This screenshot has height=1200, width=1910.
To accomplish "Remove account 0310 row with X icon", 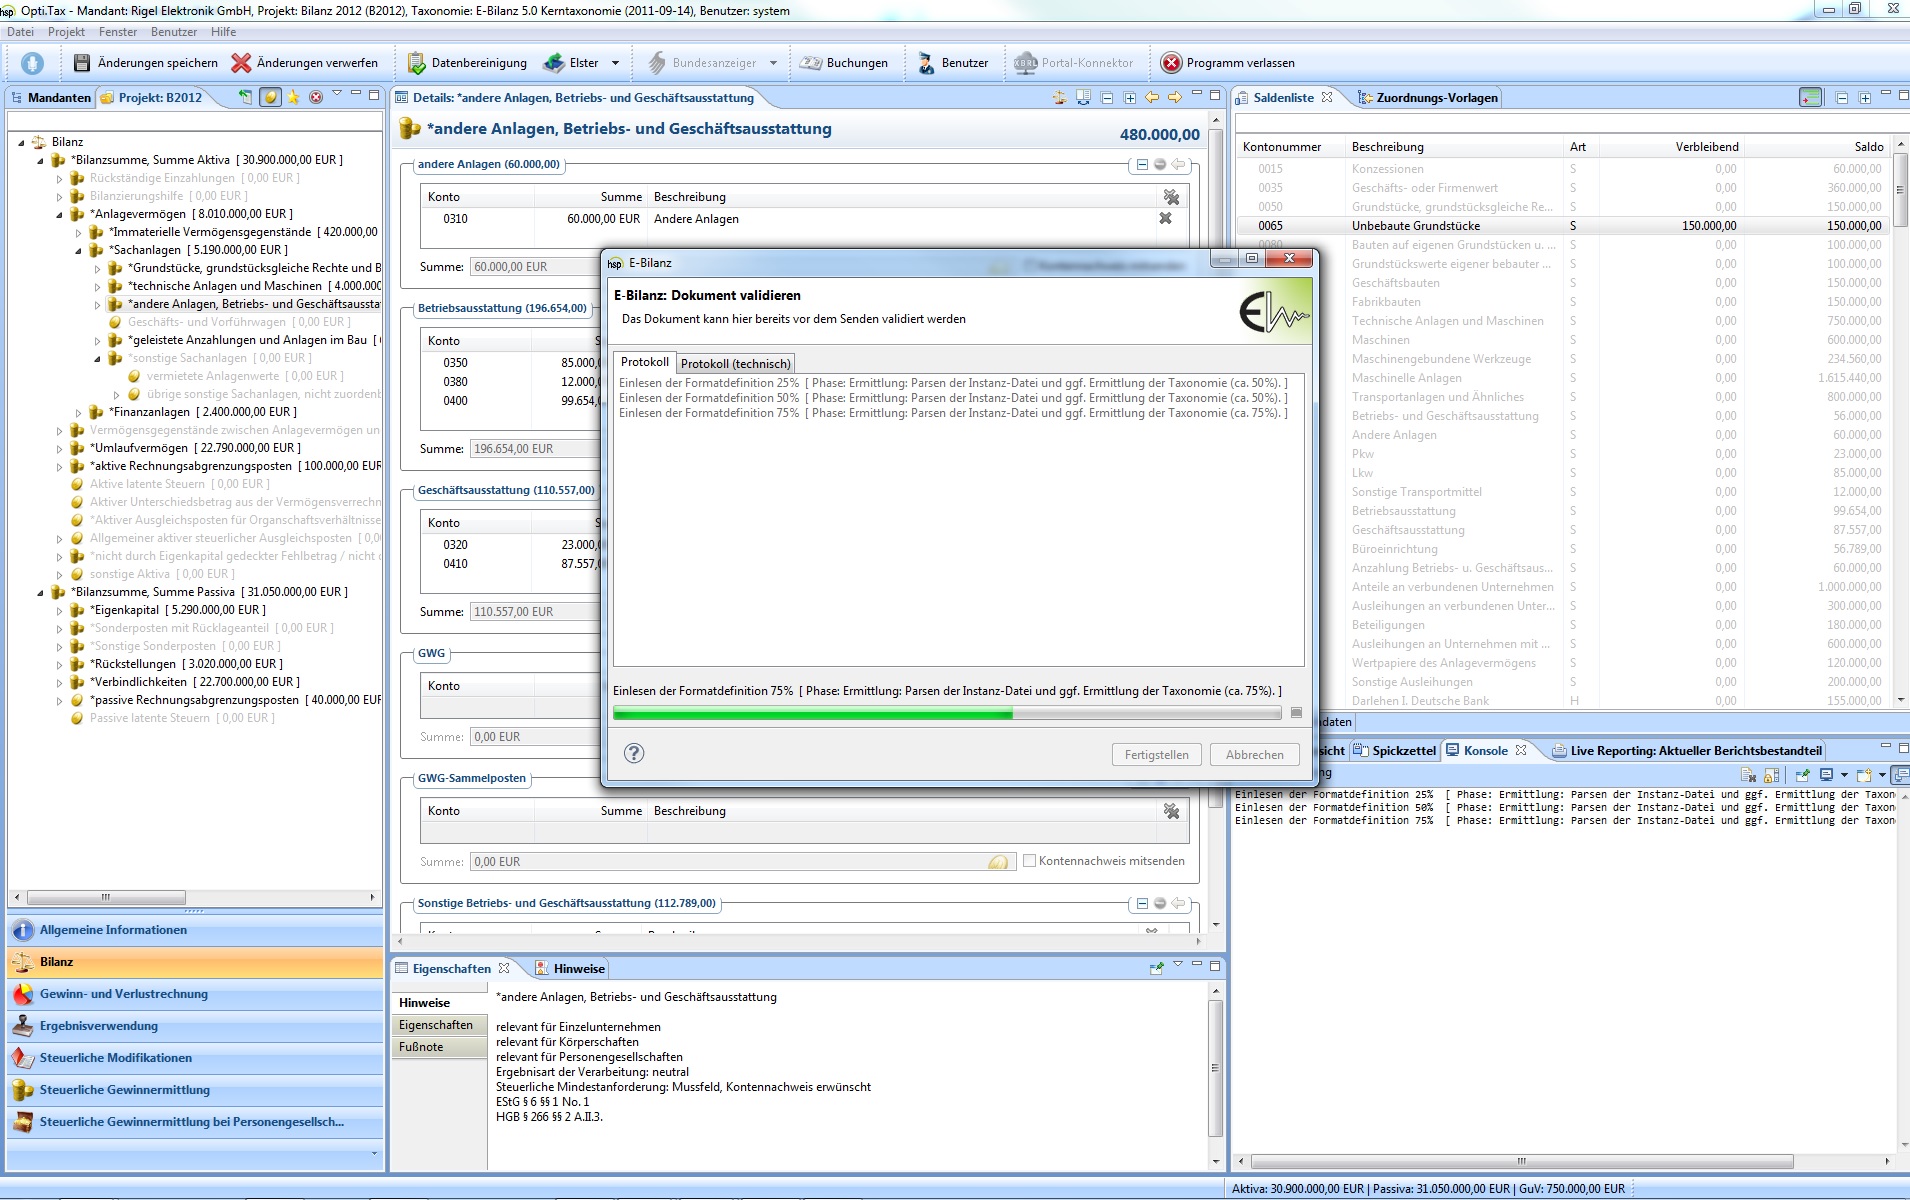I will point(1165,218).
